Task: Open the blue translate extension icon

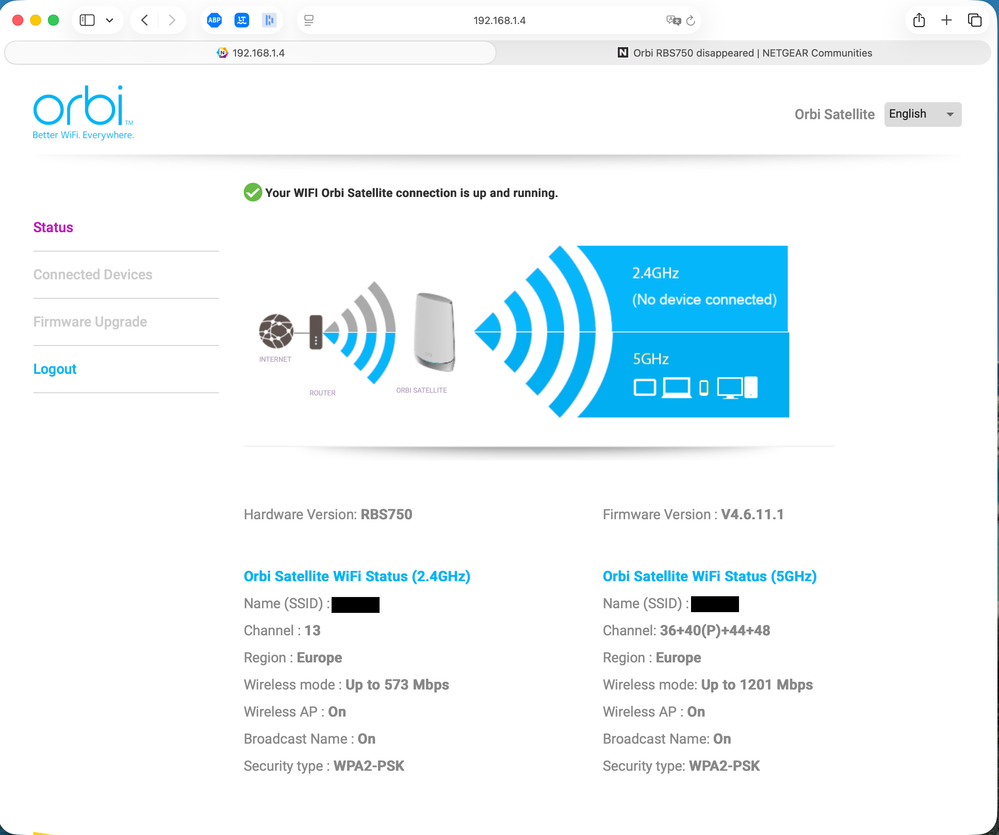Action: pos(241,20)
